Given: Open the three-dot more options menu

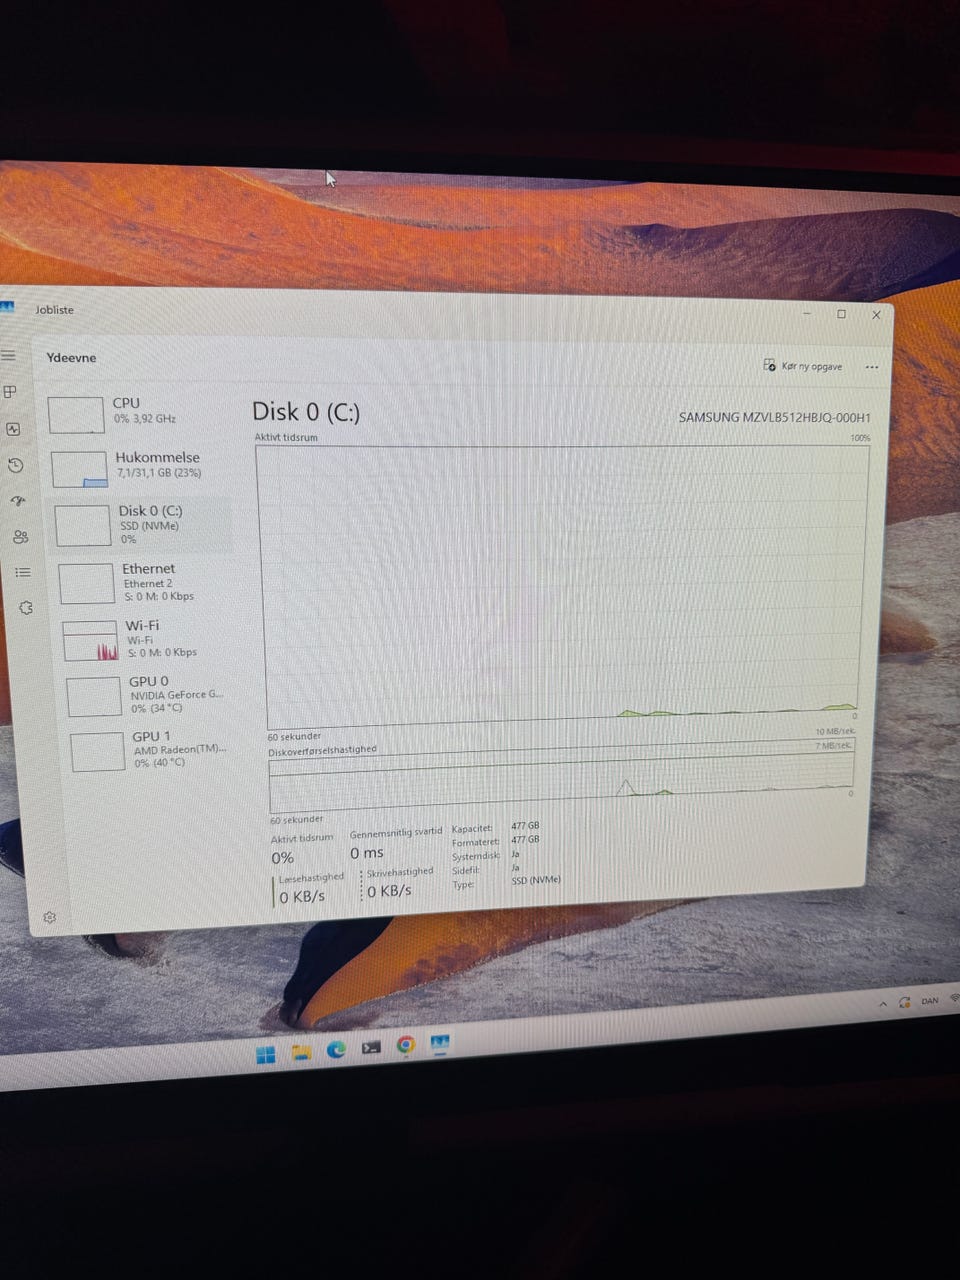Looking at the screenshot, I should point(872,367).
